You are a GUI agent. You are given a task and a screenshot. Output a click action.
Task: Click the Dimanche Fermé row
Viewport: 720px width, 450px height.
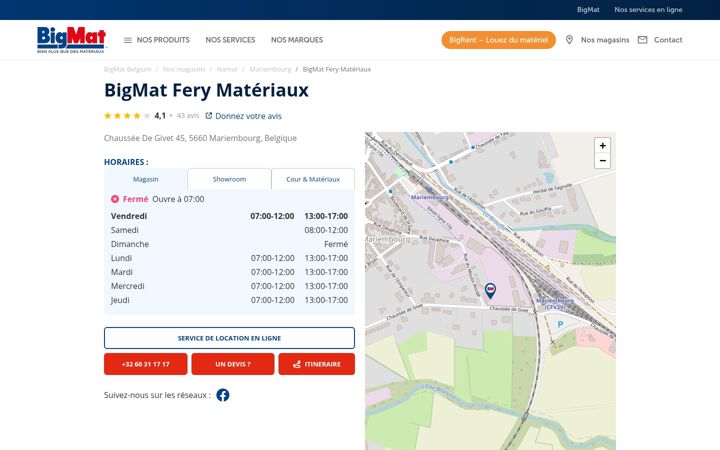pos(229,244)
